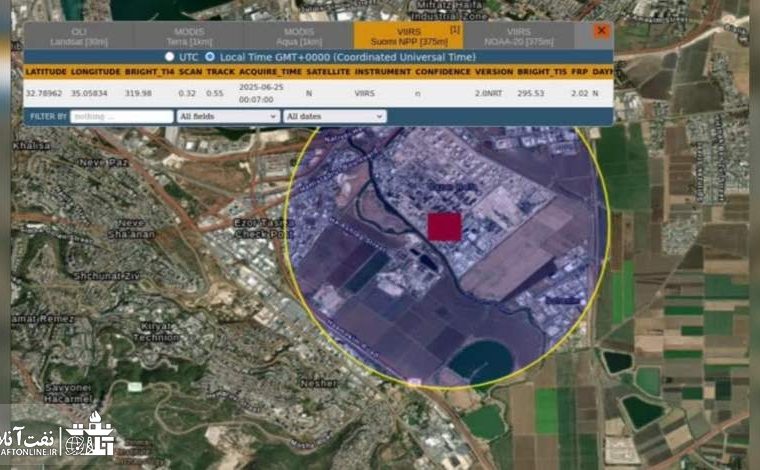Viewport: 760px width, 470px height.
Task: Select the UTC time radio button
Action: pos(169,57)
